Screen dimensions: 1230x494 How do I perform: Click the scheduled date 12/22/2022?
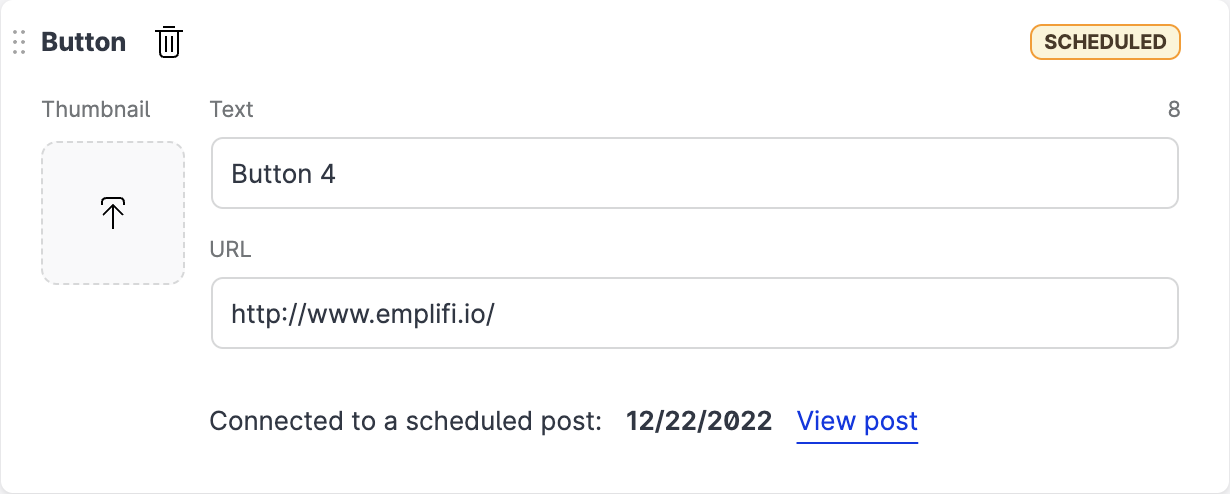pyautogui.click(x=699, y=421)
